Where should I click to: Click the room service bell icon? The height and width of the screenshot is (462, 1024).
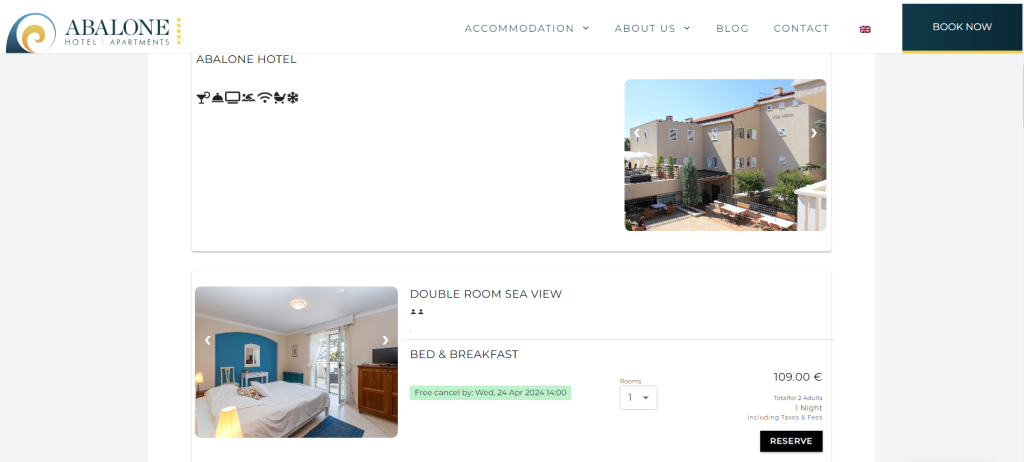coord(217,98)
